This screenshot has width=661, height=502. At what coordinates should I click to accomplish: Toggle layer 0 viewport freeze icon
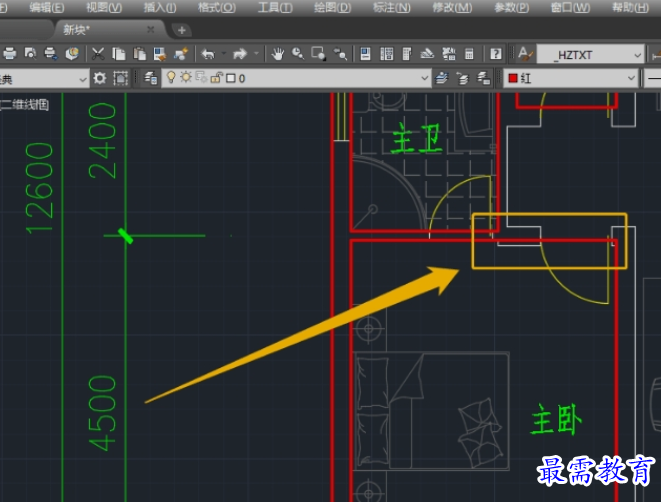[x=201, y=78]
